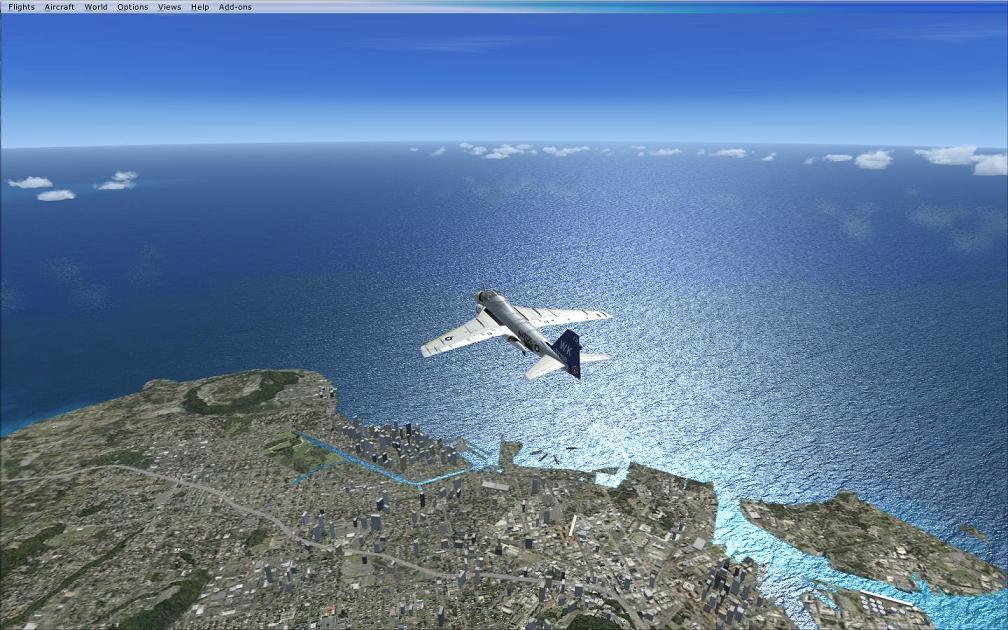Screen dimensions: 1008x630
Task: Open the Options menu
Action: tap(132, 7)
